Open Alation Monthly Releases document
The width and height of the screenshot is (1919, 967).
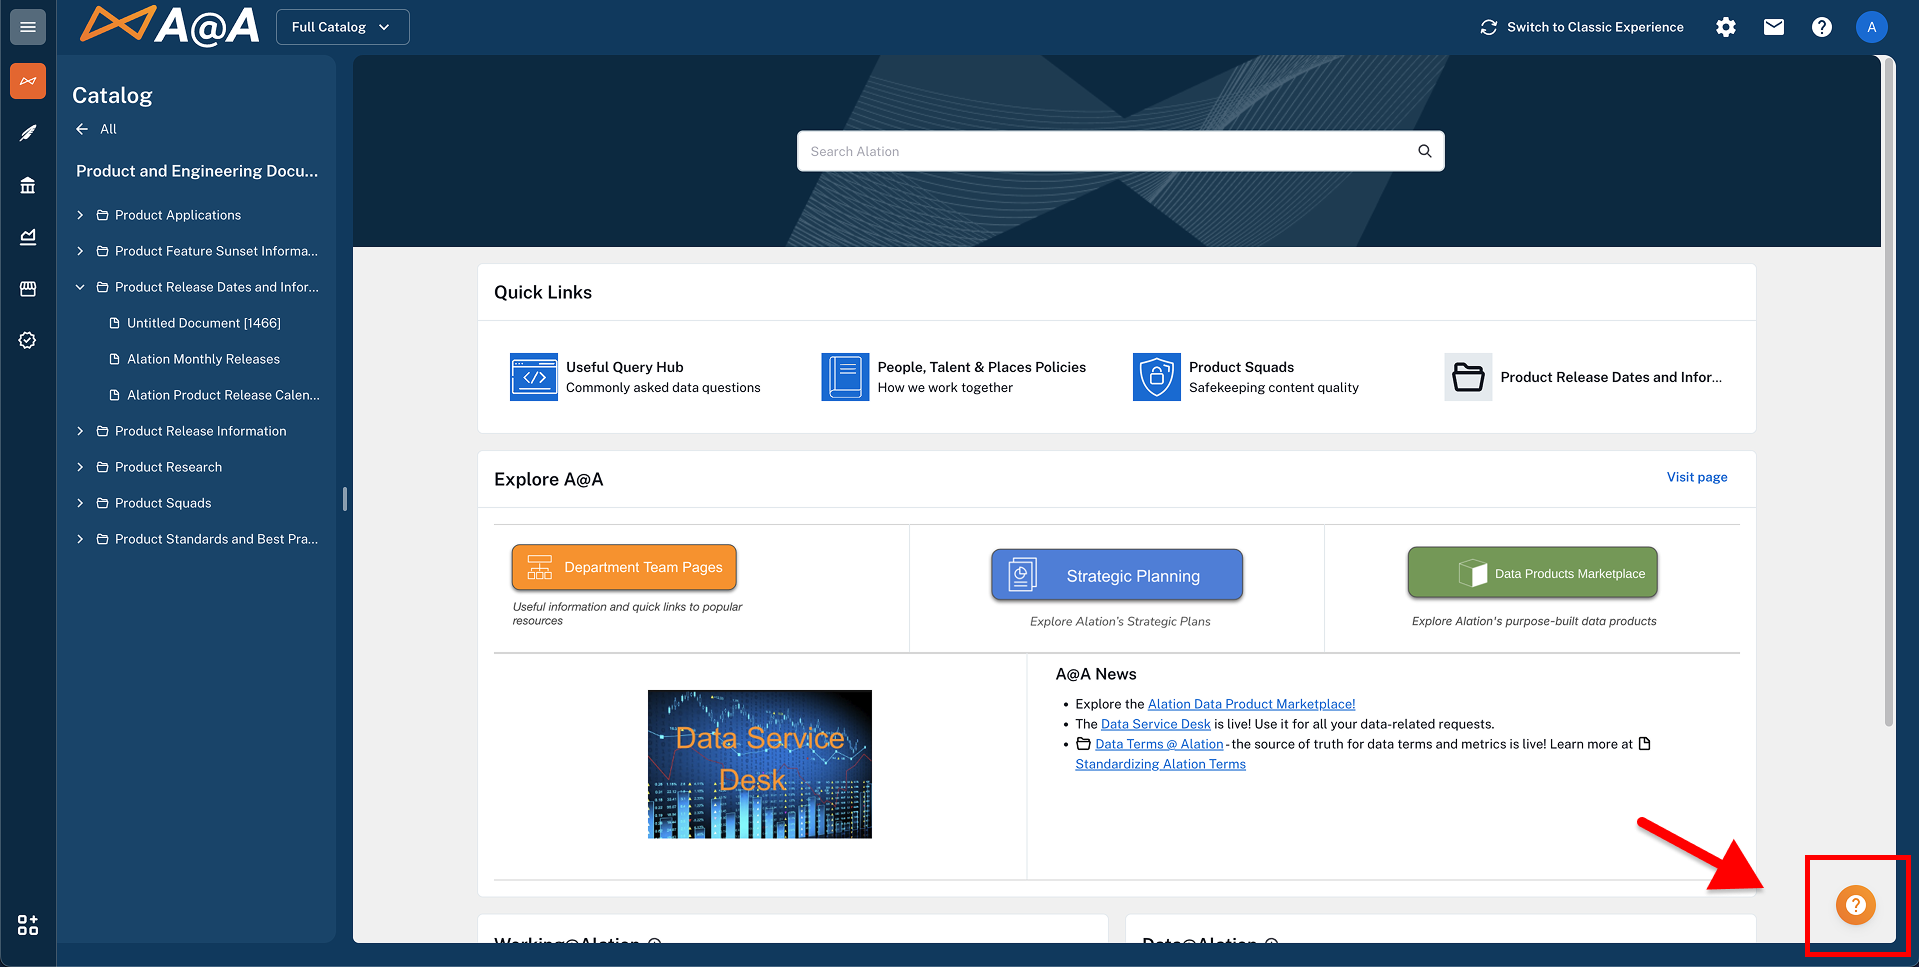point(203,359)
